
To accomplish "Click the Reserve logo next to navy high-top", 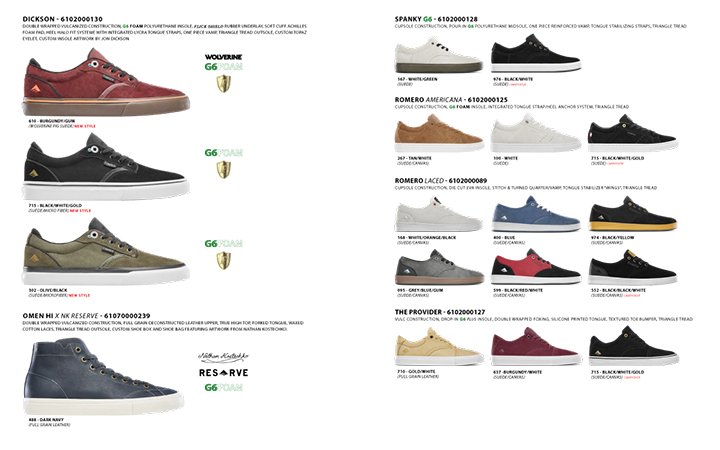I will (224, 373).
